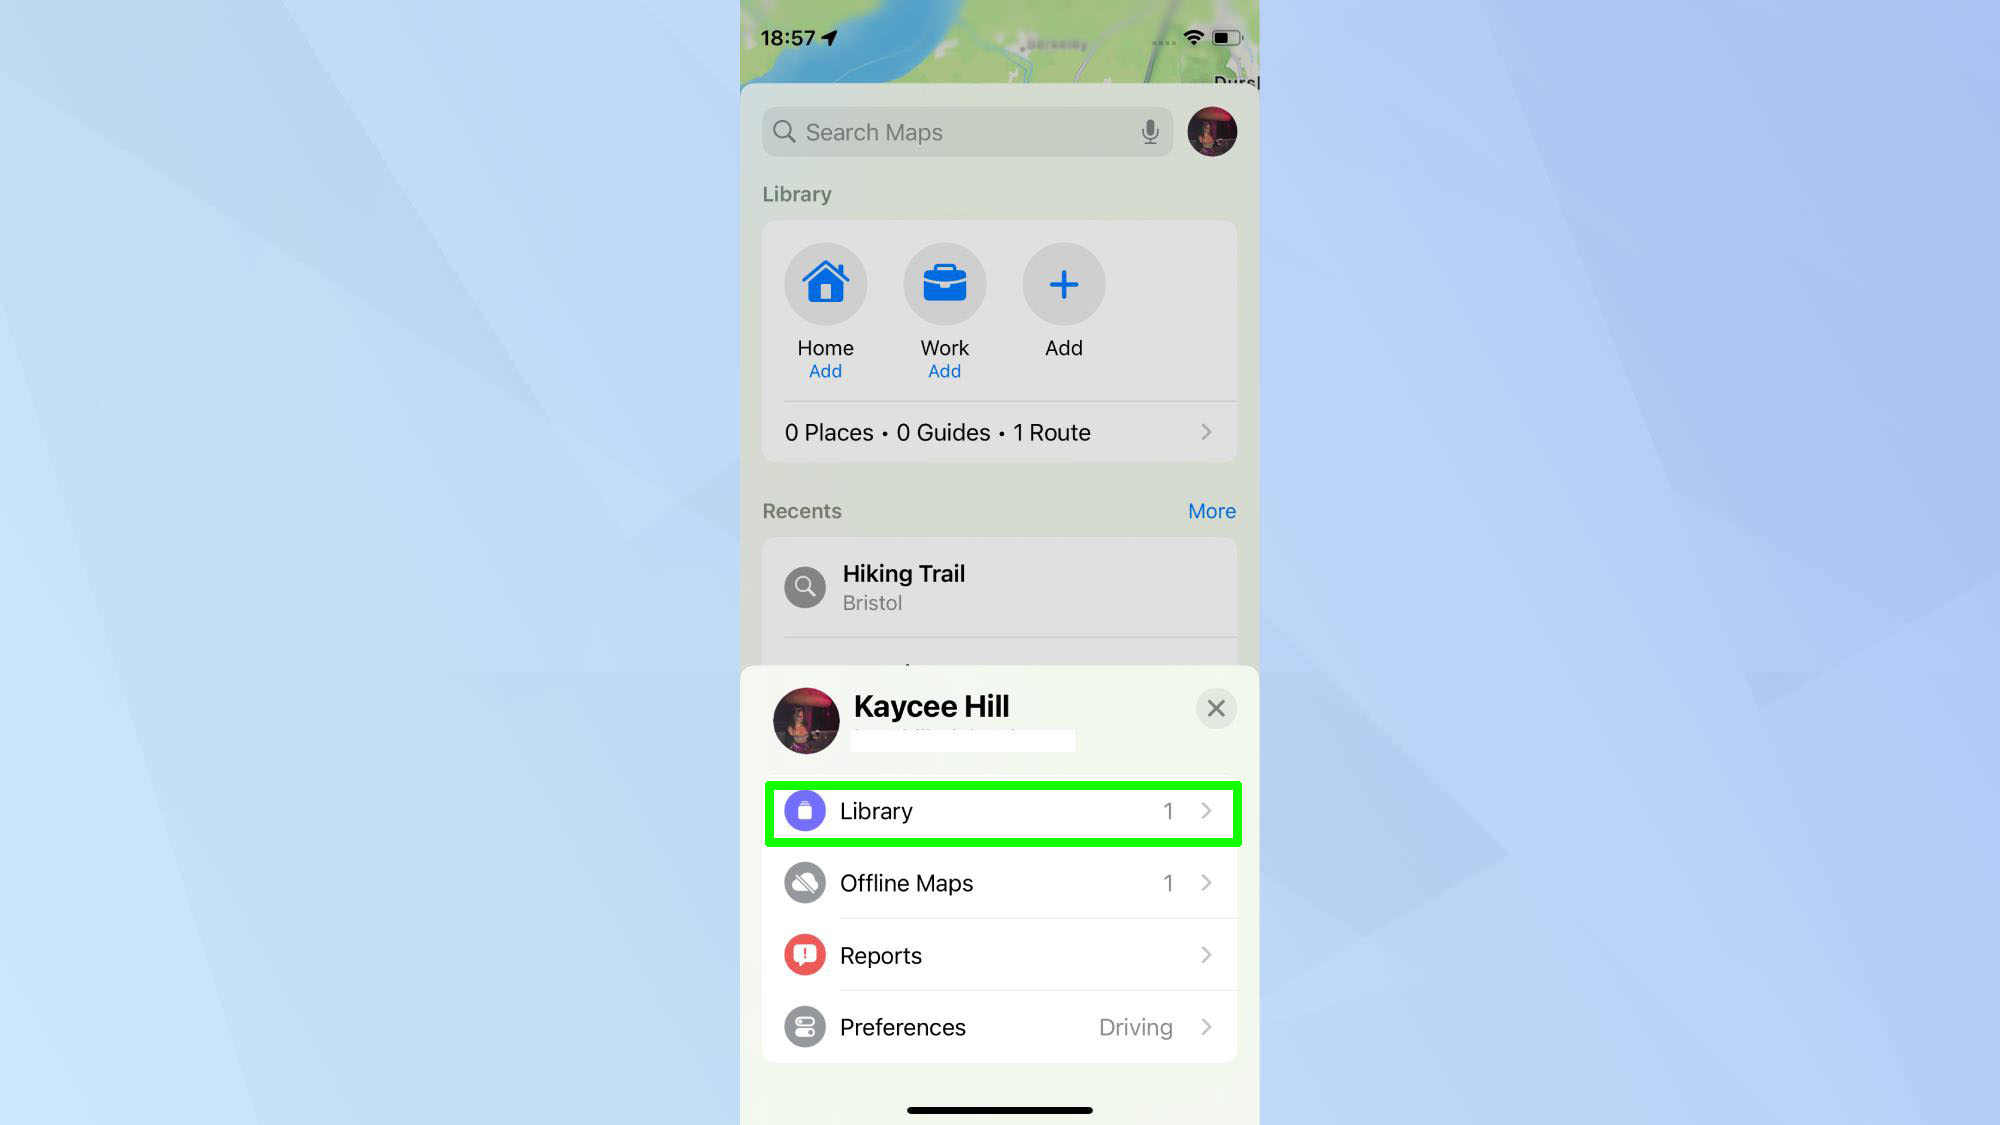
Task: Tap the microphone icon in search bar
Action: coord(1150,132)
